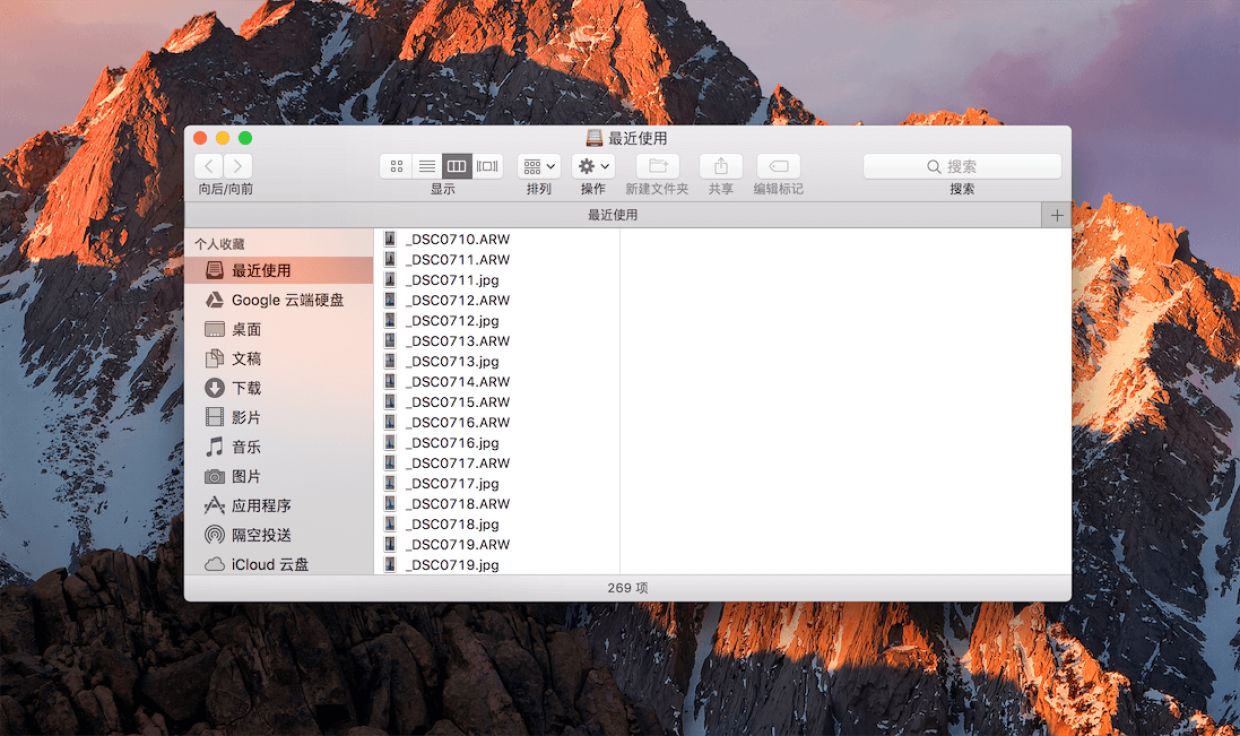
Task: Zoom the Finder window with green button
Action: click(245, 138)
